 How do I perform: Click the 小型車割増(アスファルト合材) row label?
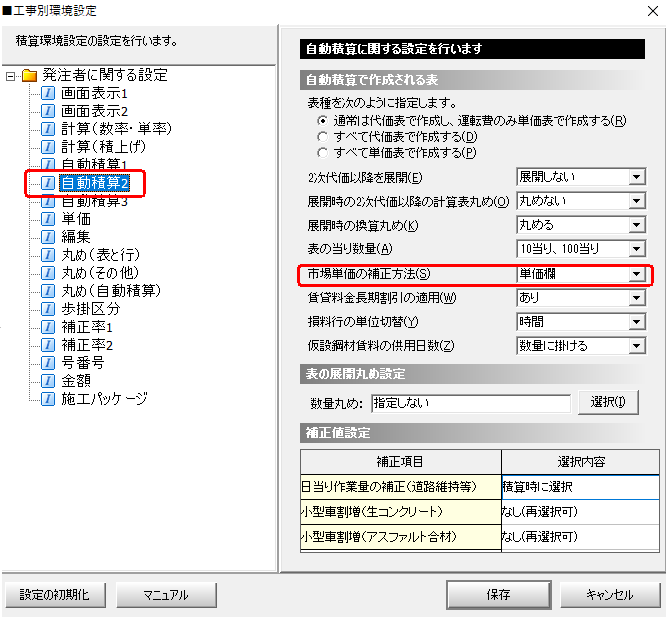pyautogui.click(x=401, y=537)
